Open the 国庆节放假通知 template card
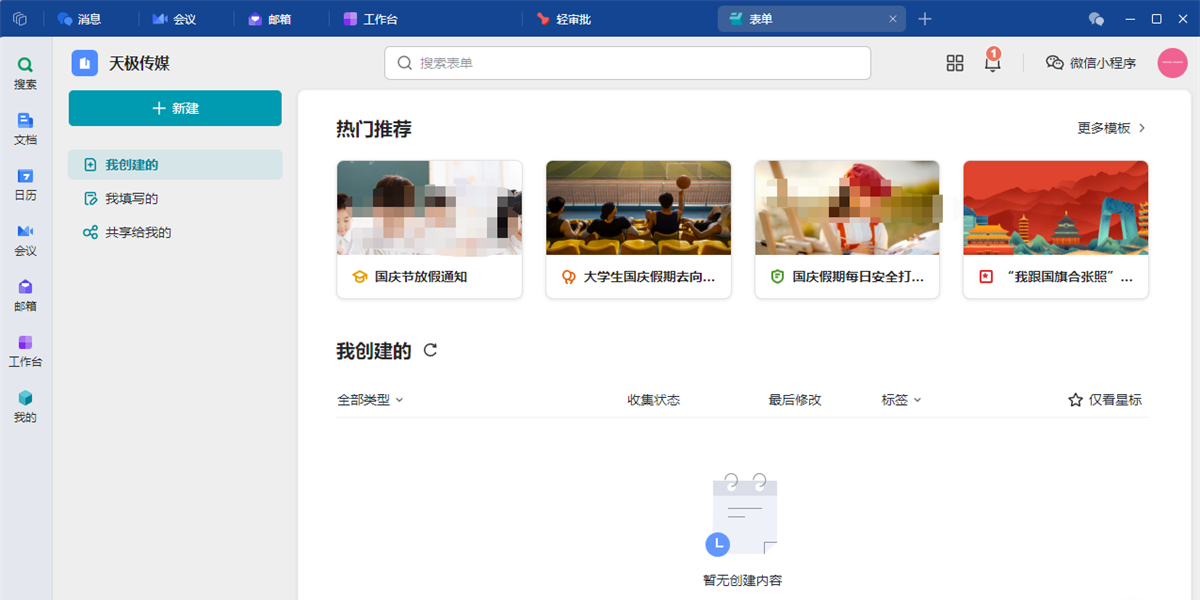This screenshot has height=600, width=1200. coord(429,229)
